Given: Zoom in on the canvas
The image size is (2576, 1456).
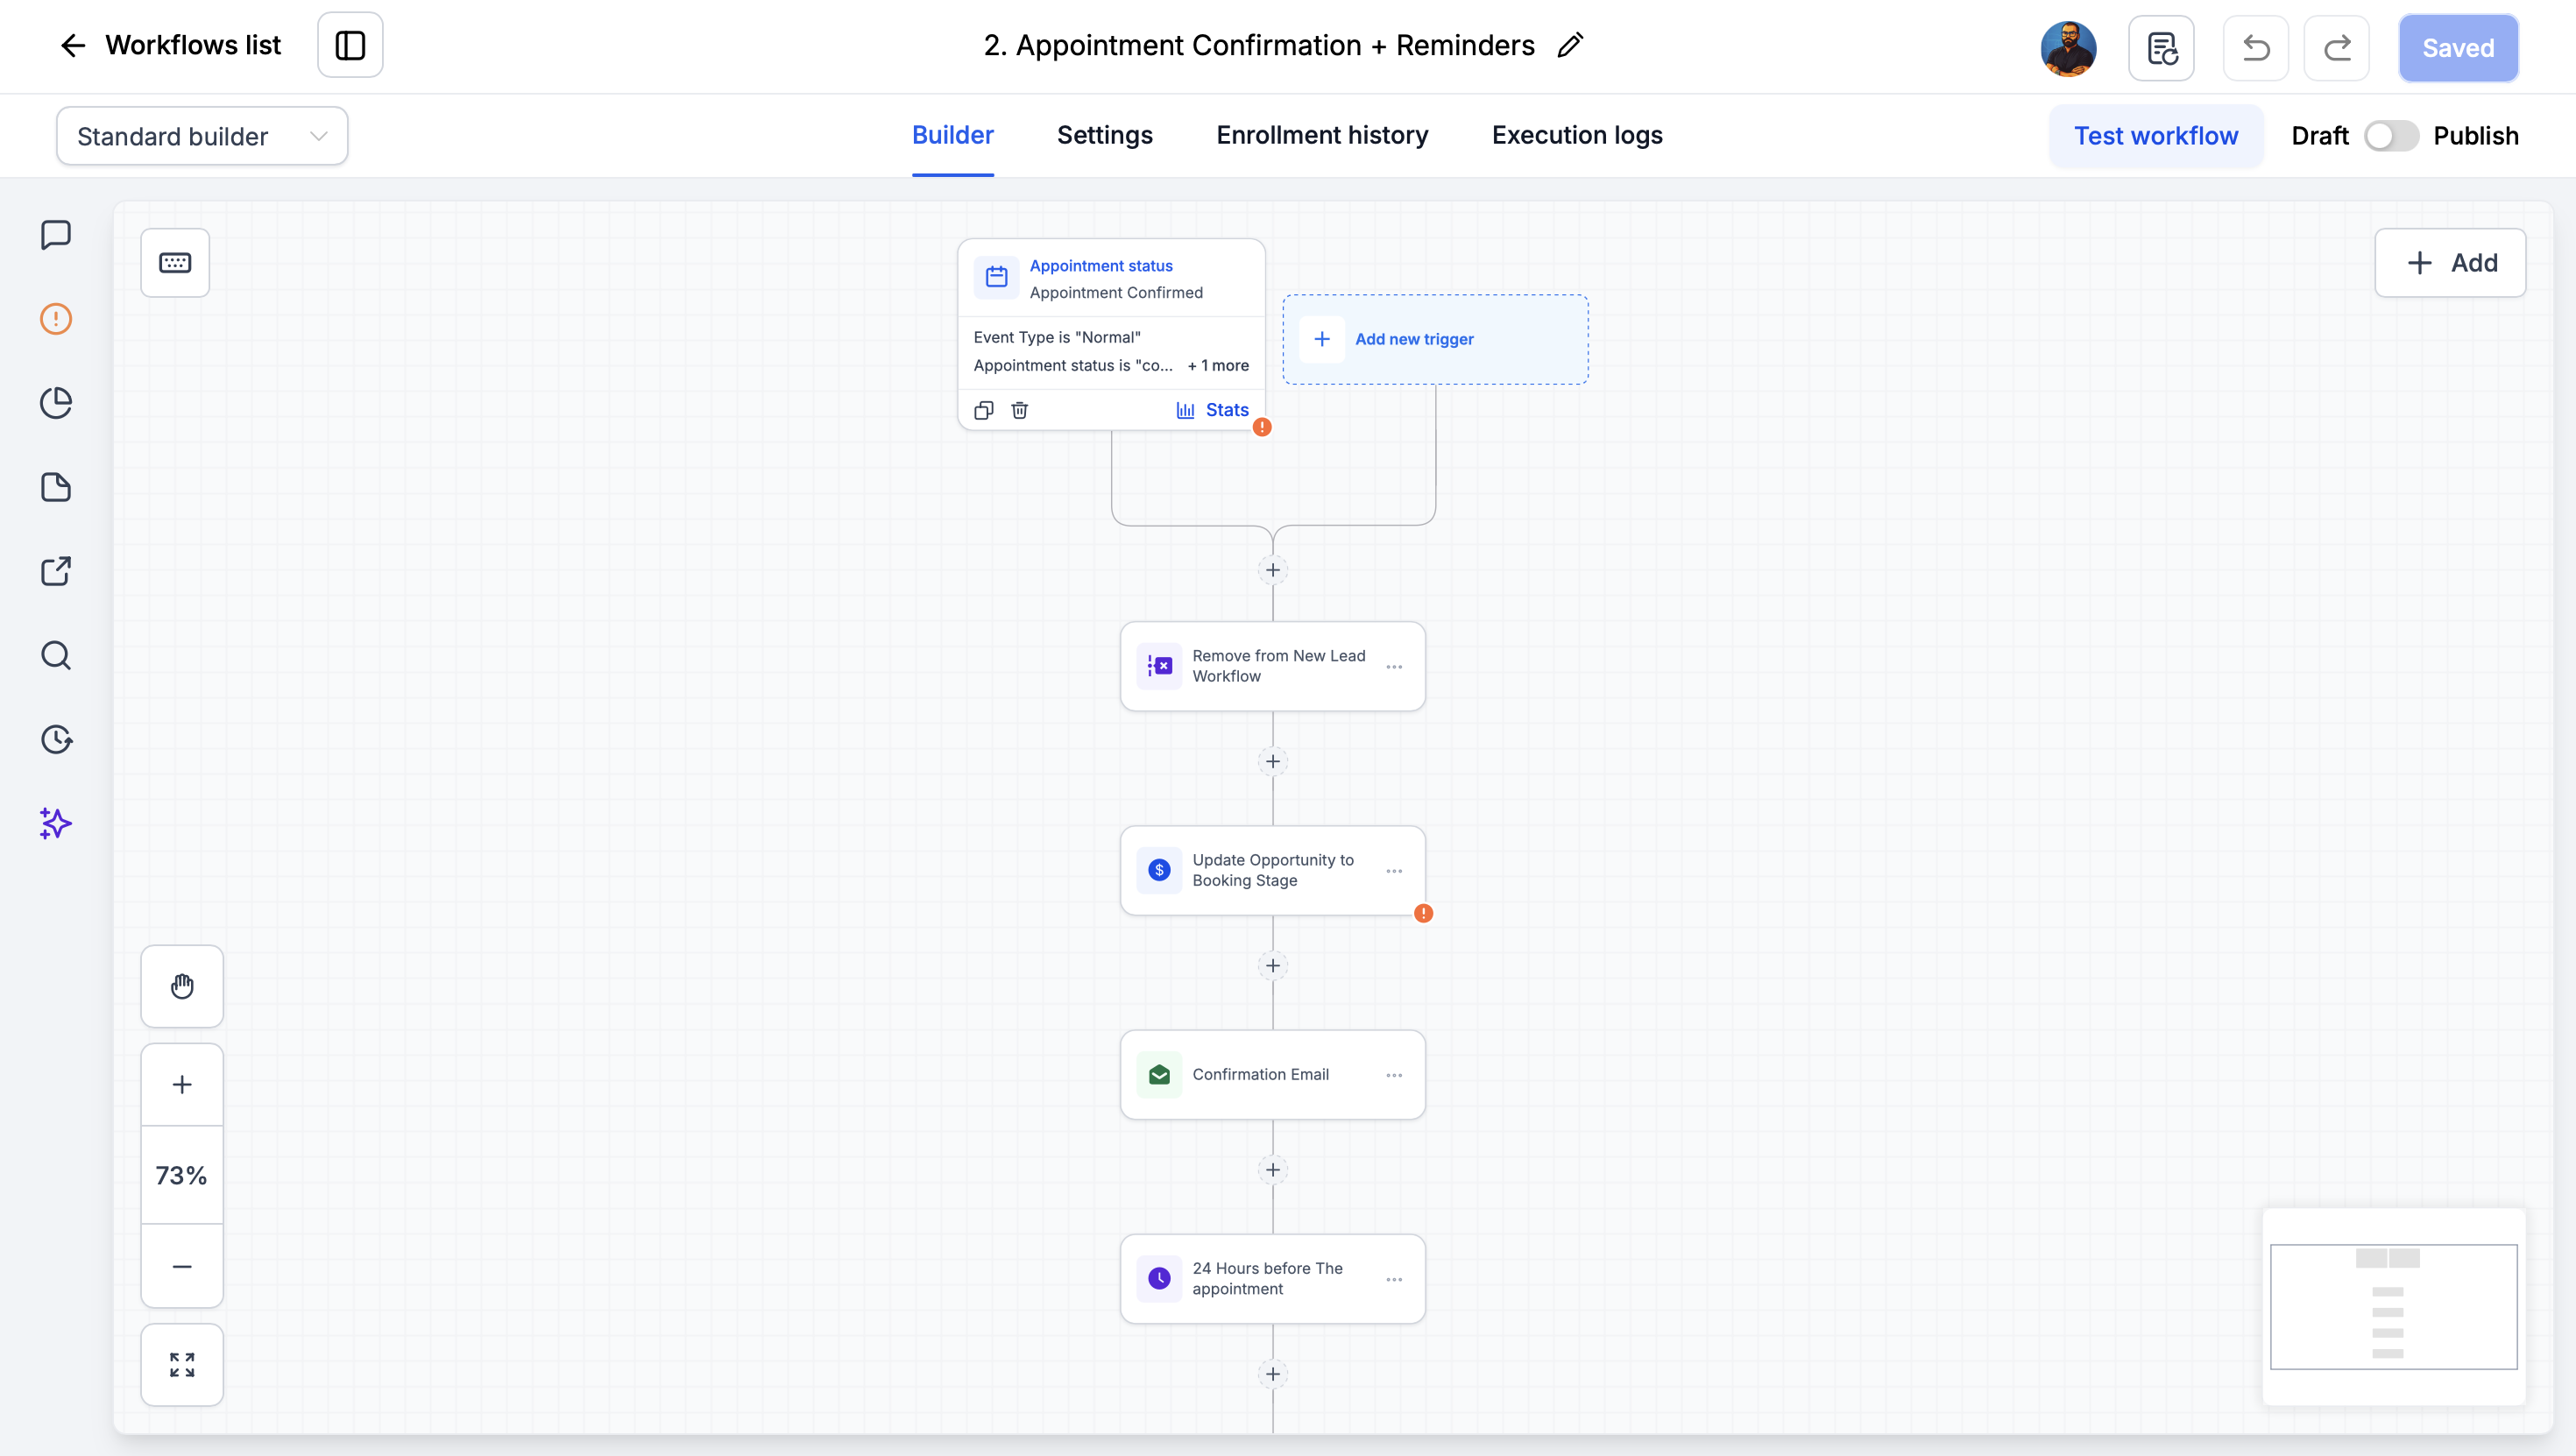Looking at the screenshot, I should (x=182, y=1084).
